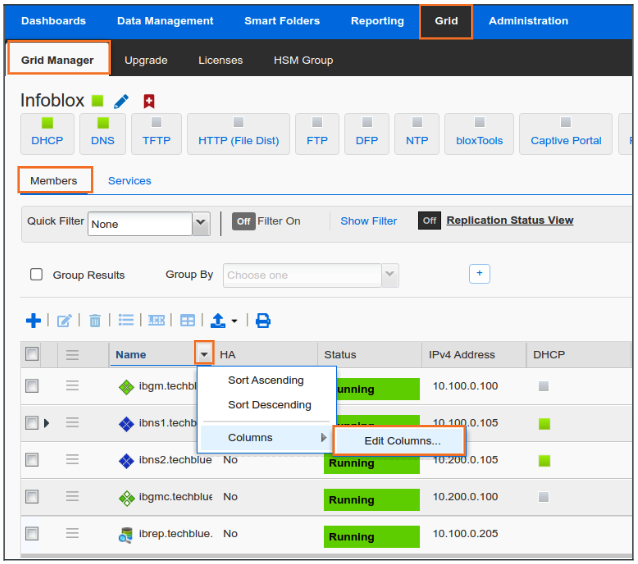This screenshot has height=564, width=638.
Task: Open the Name column header dropdown arrow
Action: (204, 354)
